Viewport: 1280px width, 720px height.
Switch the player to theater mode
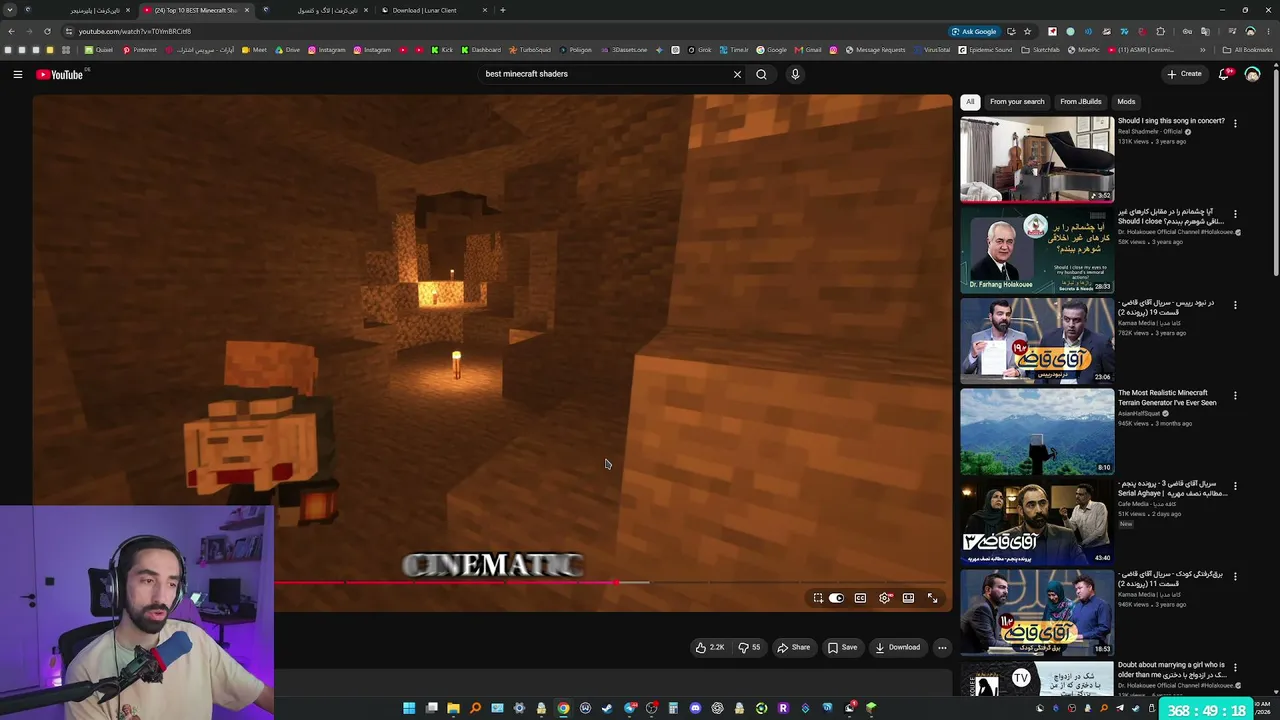coord(908,598)
